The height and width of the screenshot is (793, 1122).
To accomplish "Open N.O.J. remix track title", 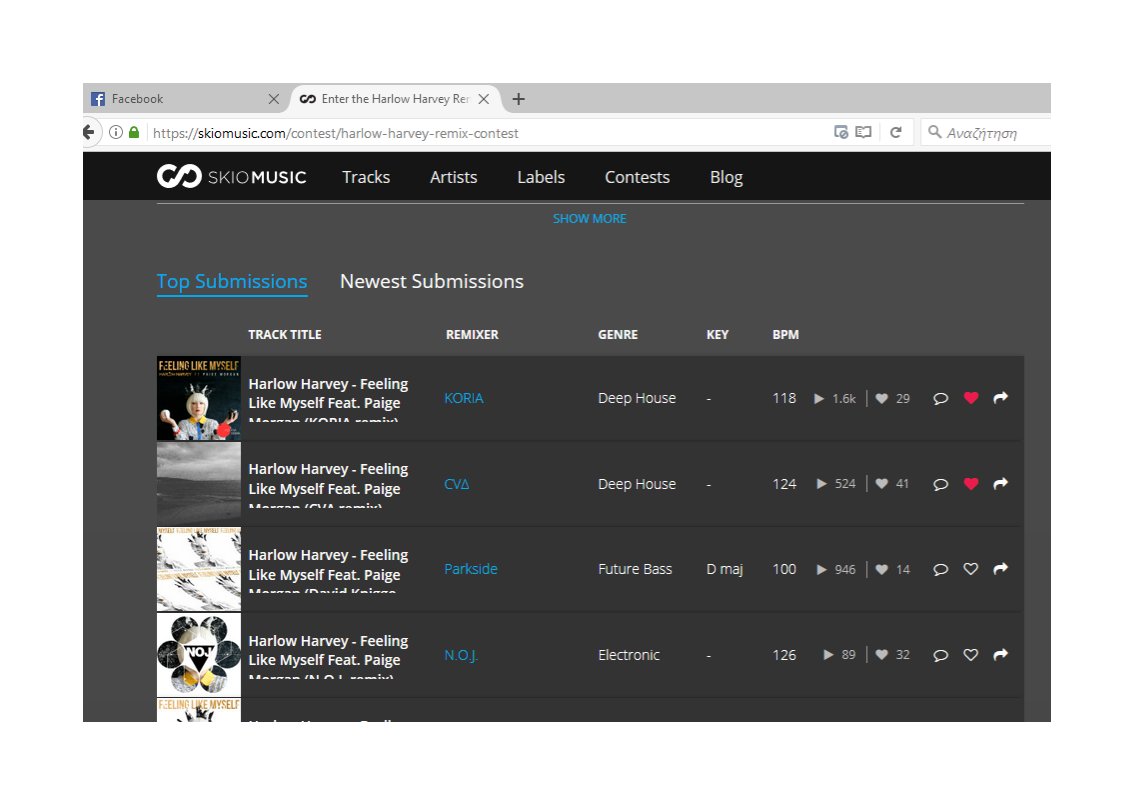I will tap(328, 655).
